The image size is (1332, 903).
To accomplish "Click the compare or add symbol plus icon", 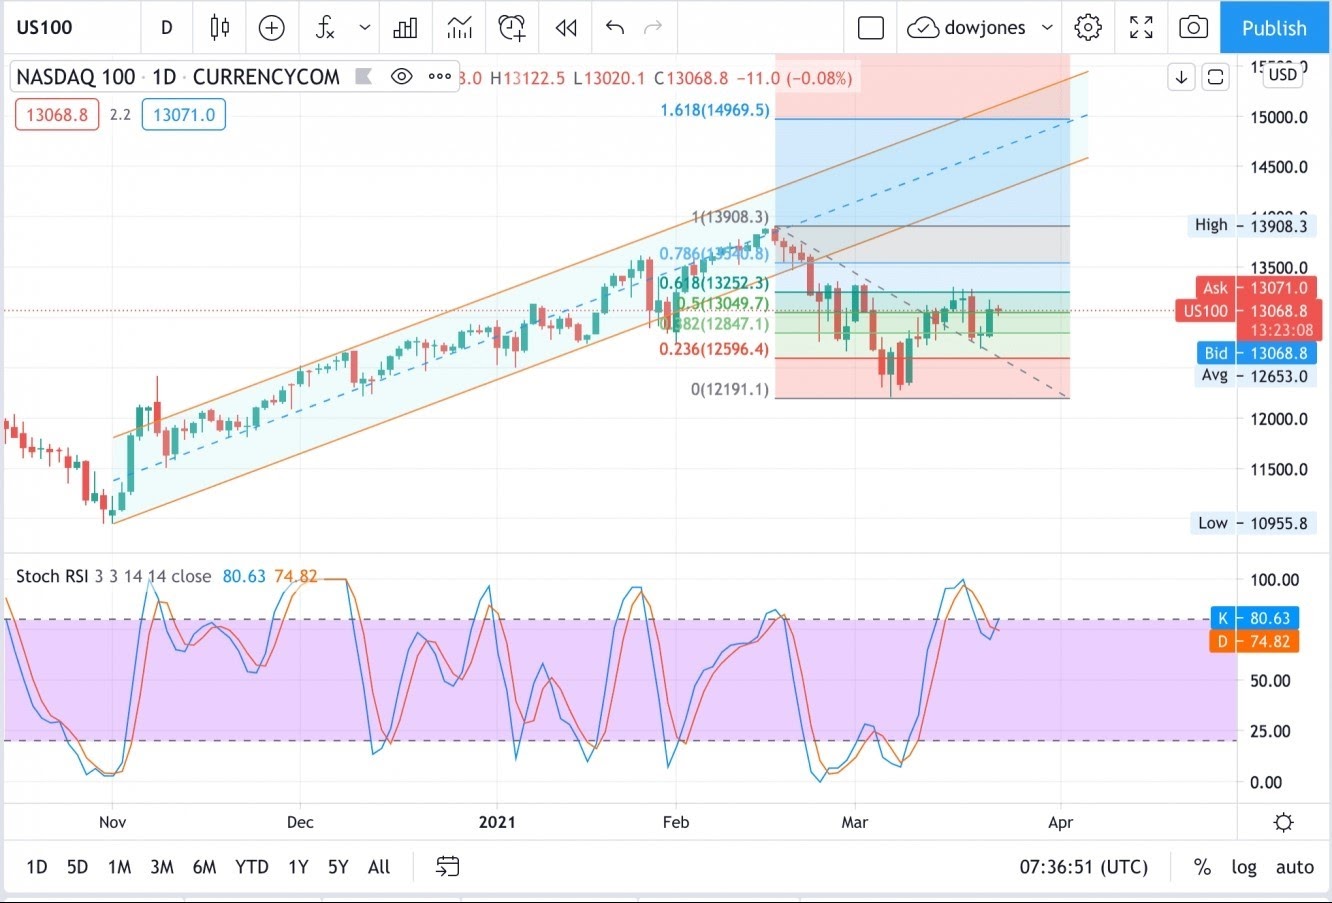I will 271,28.
